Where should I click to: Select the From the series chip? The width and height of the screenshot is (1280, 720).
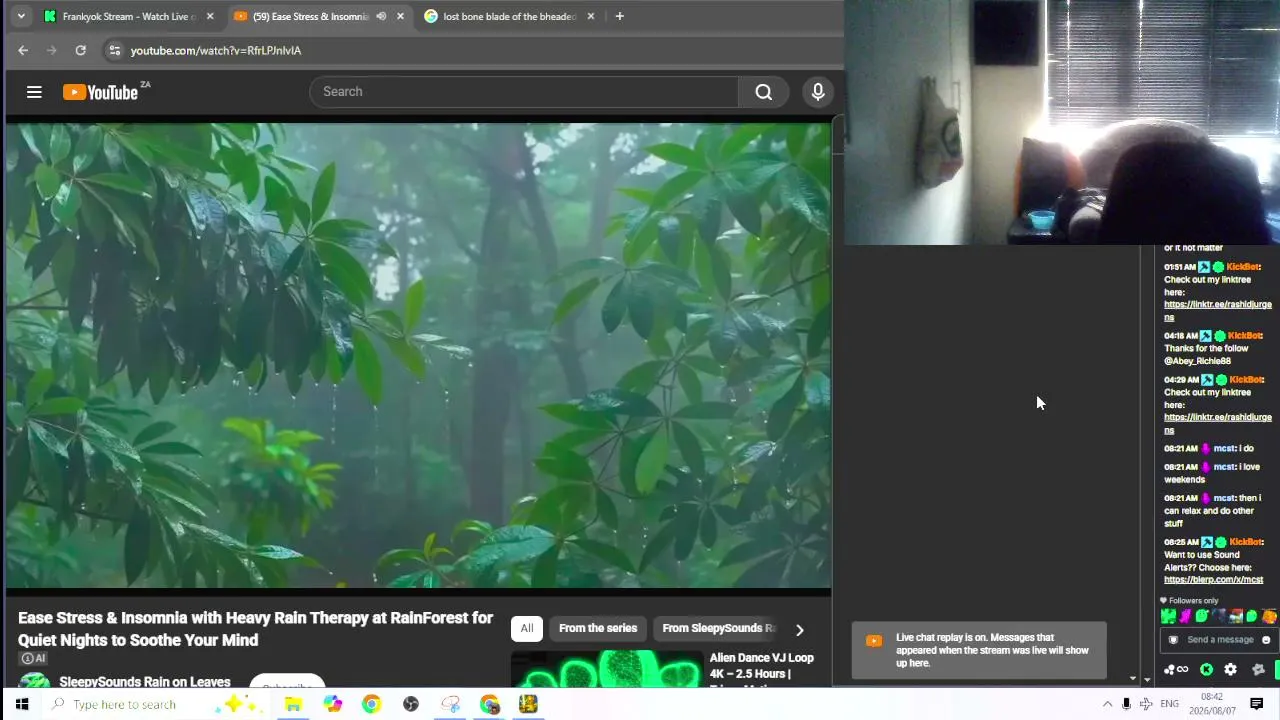click(x=598, y=628)
